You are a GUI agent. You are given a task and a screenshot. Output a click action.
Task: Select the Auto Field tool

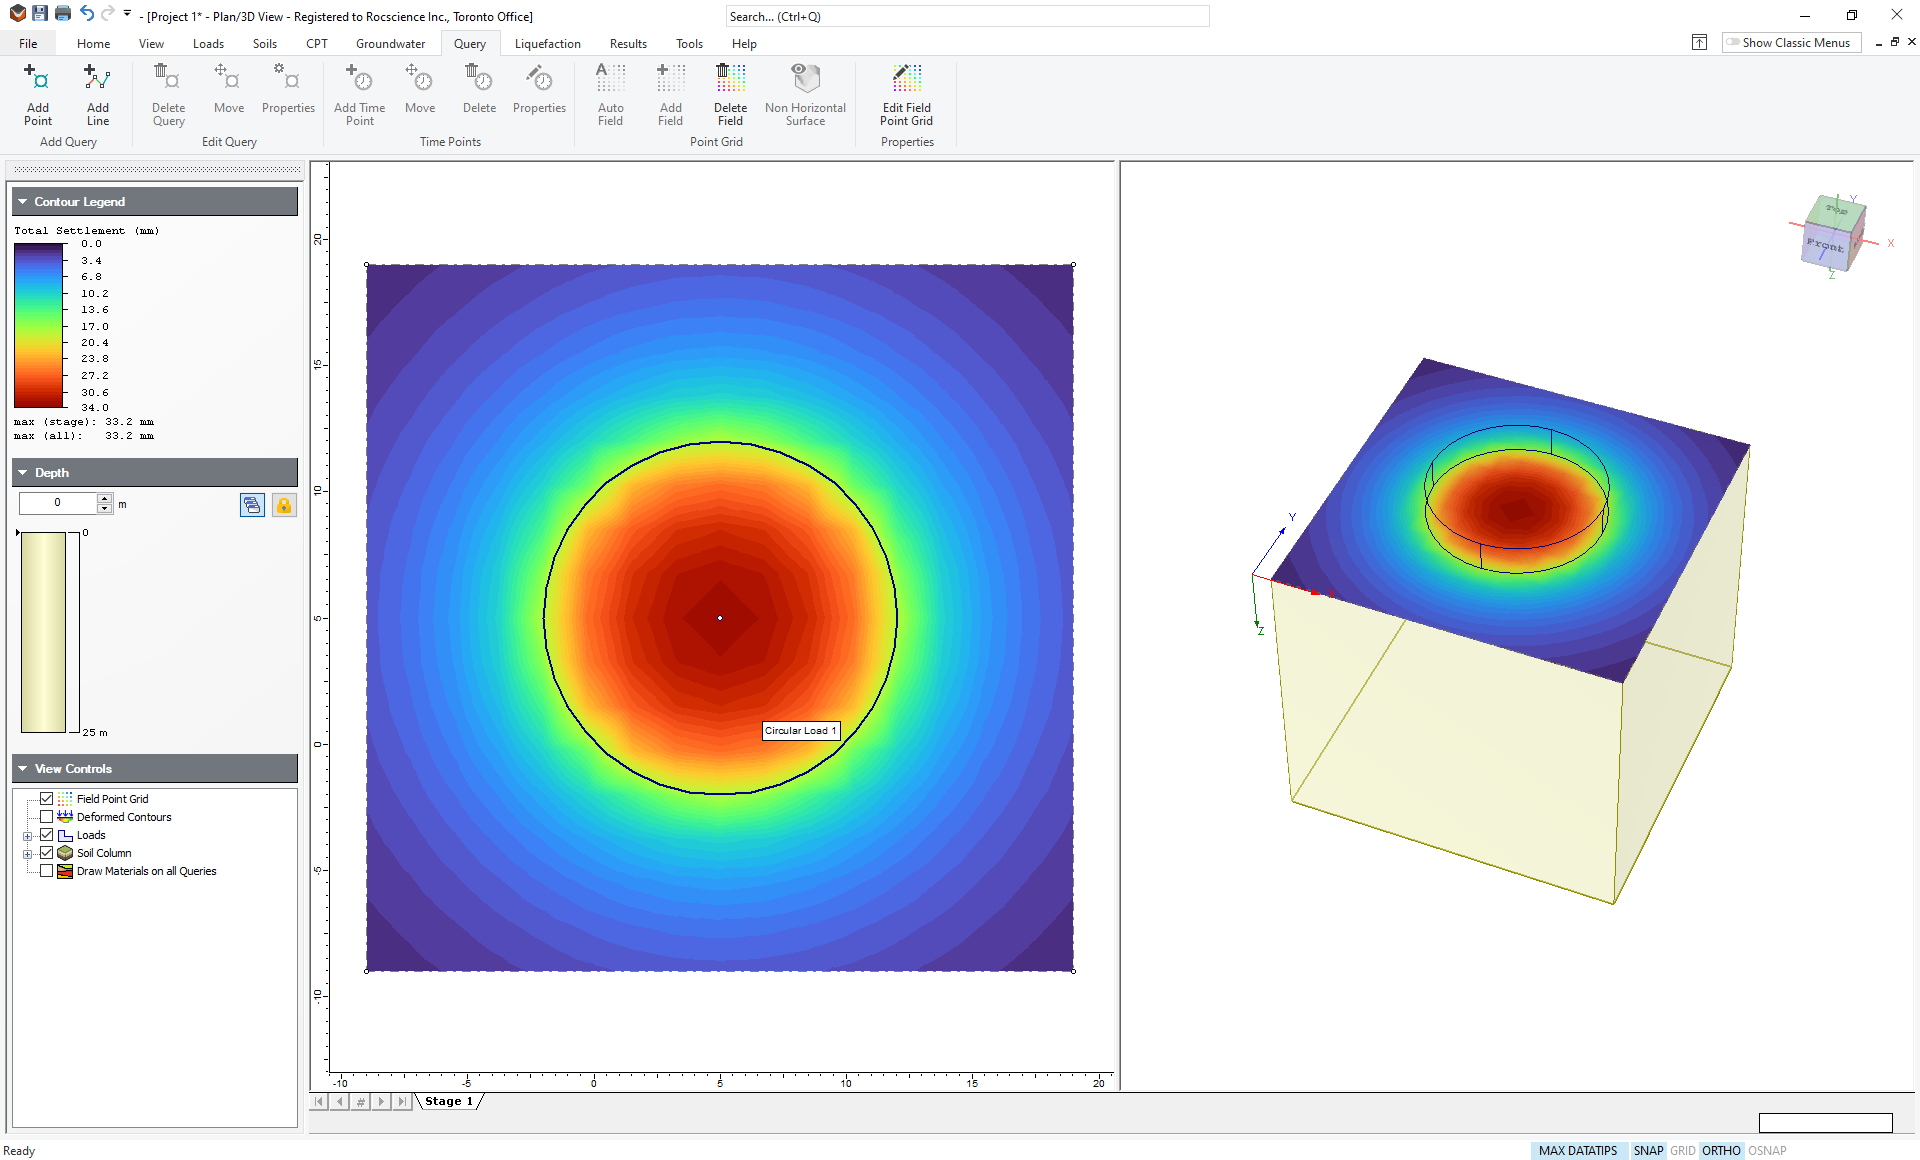click(x=610, y=96)
